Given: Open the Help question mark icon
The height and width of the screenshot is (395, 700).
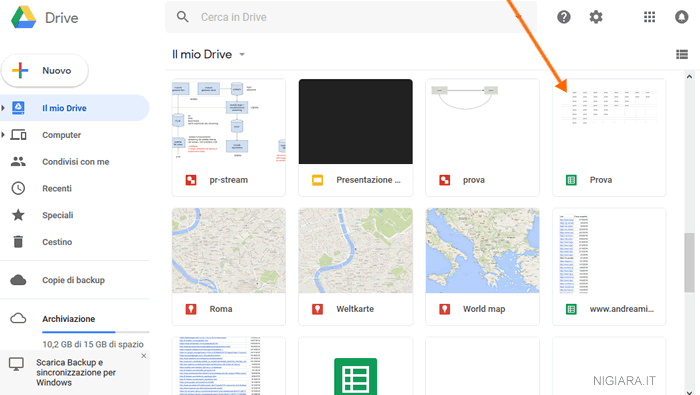Looking at the screenshot, I should pyautogui.click(x=564, y=17).
